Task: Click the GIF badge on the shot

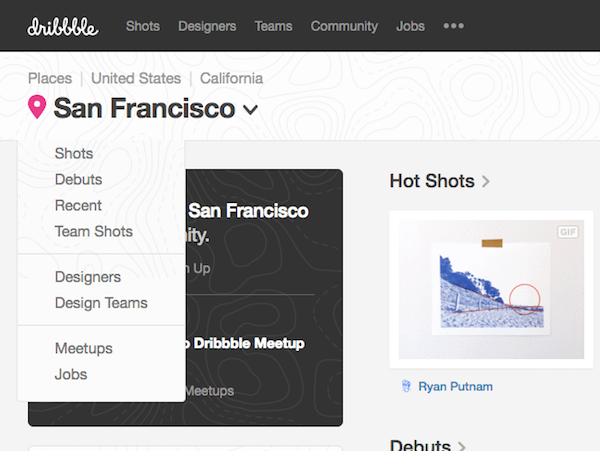Action: [568, 232]
